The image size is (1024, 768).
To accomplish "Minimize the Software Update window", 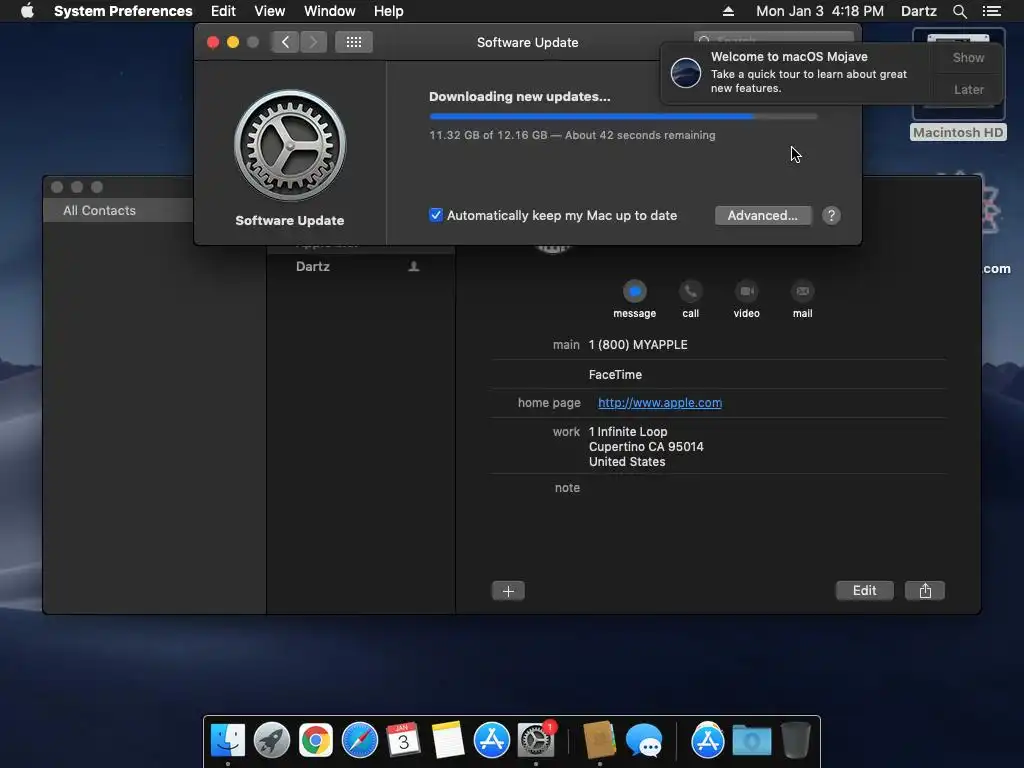I will pos(232,42).
